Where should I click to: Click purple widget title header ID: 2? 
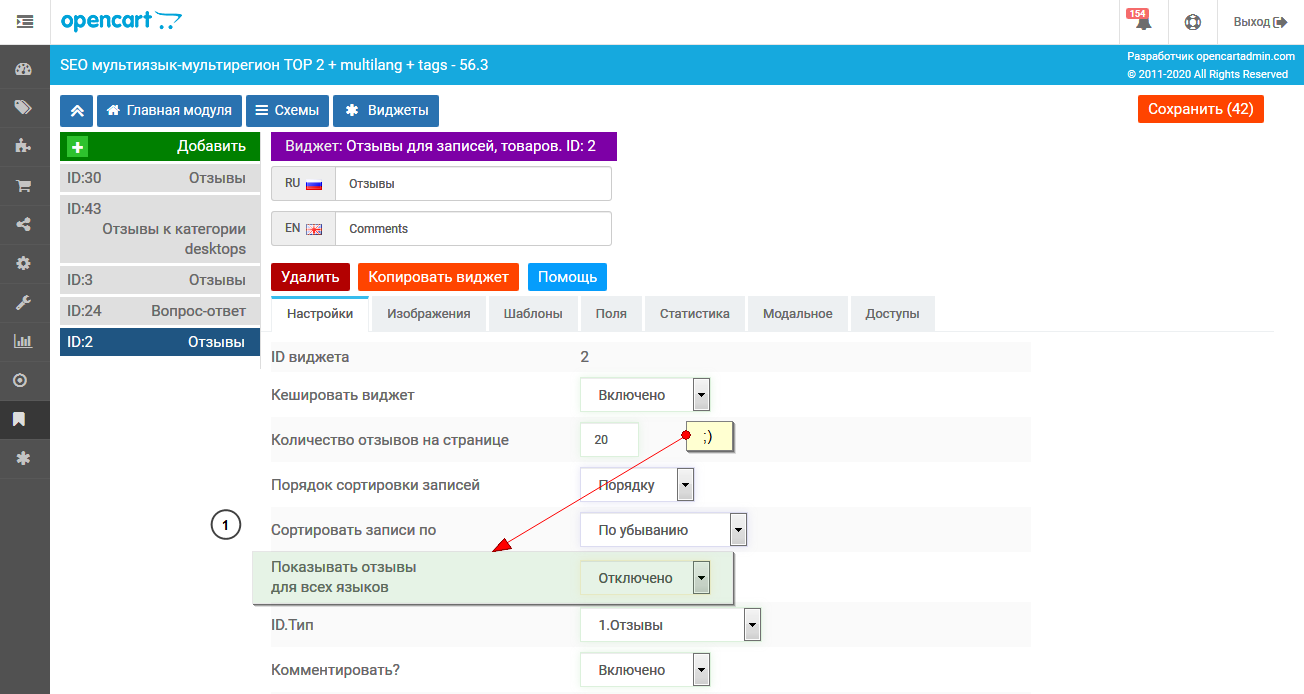tap(444, 146)
